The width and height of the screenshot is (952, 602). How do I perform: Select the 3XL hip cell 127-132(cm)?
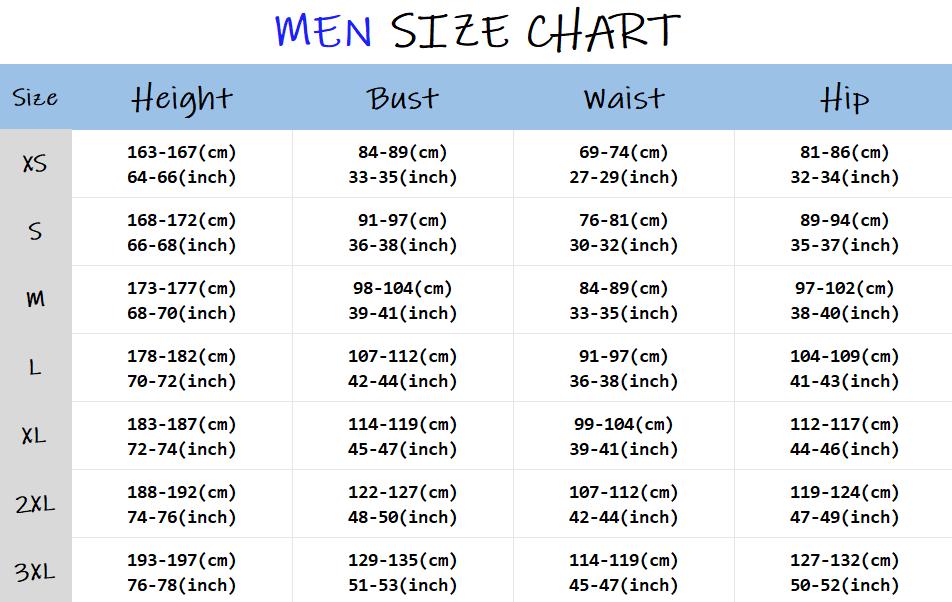point(845,560)
